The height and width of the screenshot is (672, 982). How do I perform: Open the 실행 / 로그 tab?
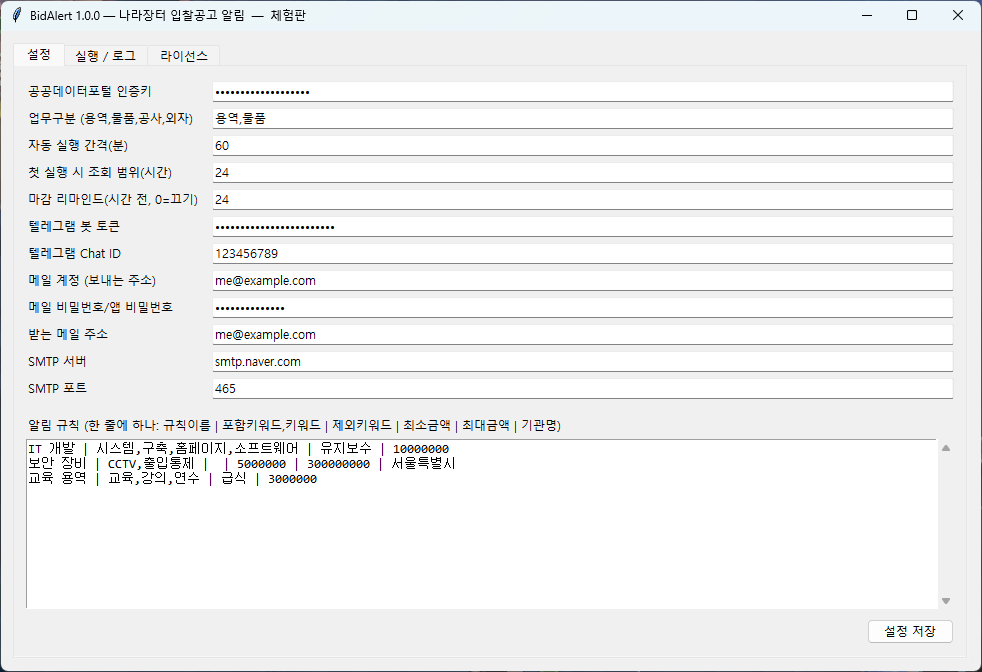point(105,56)
